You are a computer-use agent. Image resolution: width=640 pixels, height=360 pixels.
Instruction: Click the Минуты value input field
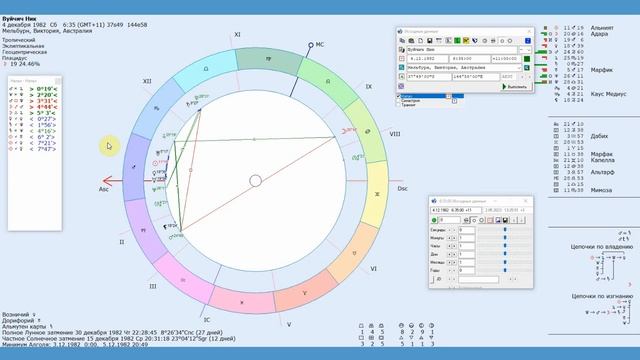pos(467,238)
